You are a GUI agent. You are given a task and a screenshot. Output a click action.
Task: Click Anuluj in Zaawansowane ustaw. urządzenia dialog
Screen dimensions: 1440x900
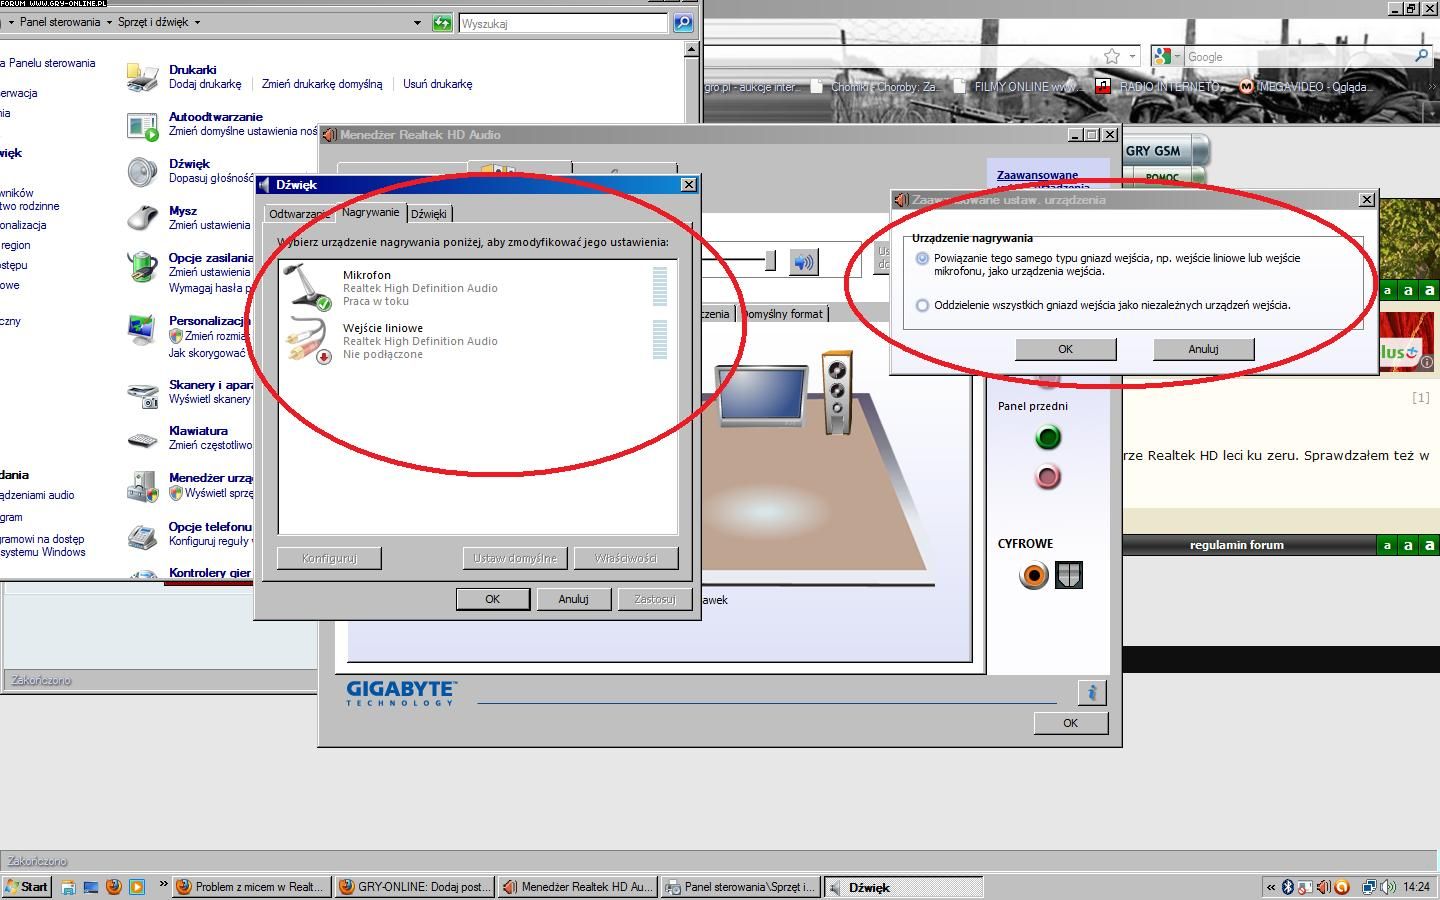point(1203,349)
